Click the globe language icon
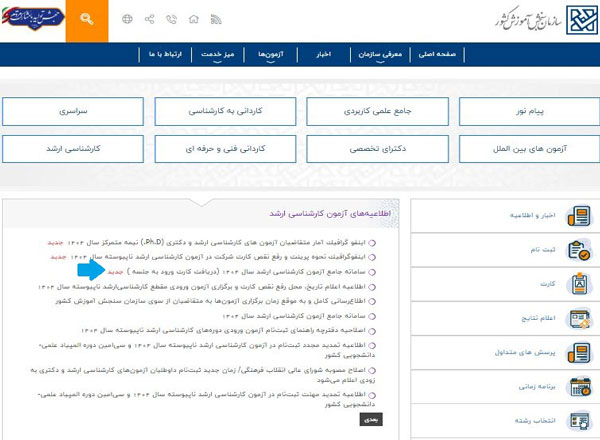Image resolution: width=600 pixels, height=440 pixels. click(x=127, y=19)
